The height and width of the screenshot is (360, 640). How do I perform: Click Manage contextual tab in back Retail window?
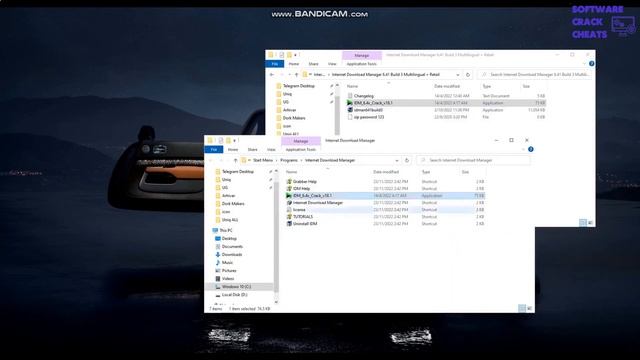click(362, 55)
